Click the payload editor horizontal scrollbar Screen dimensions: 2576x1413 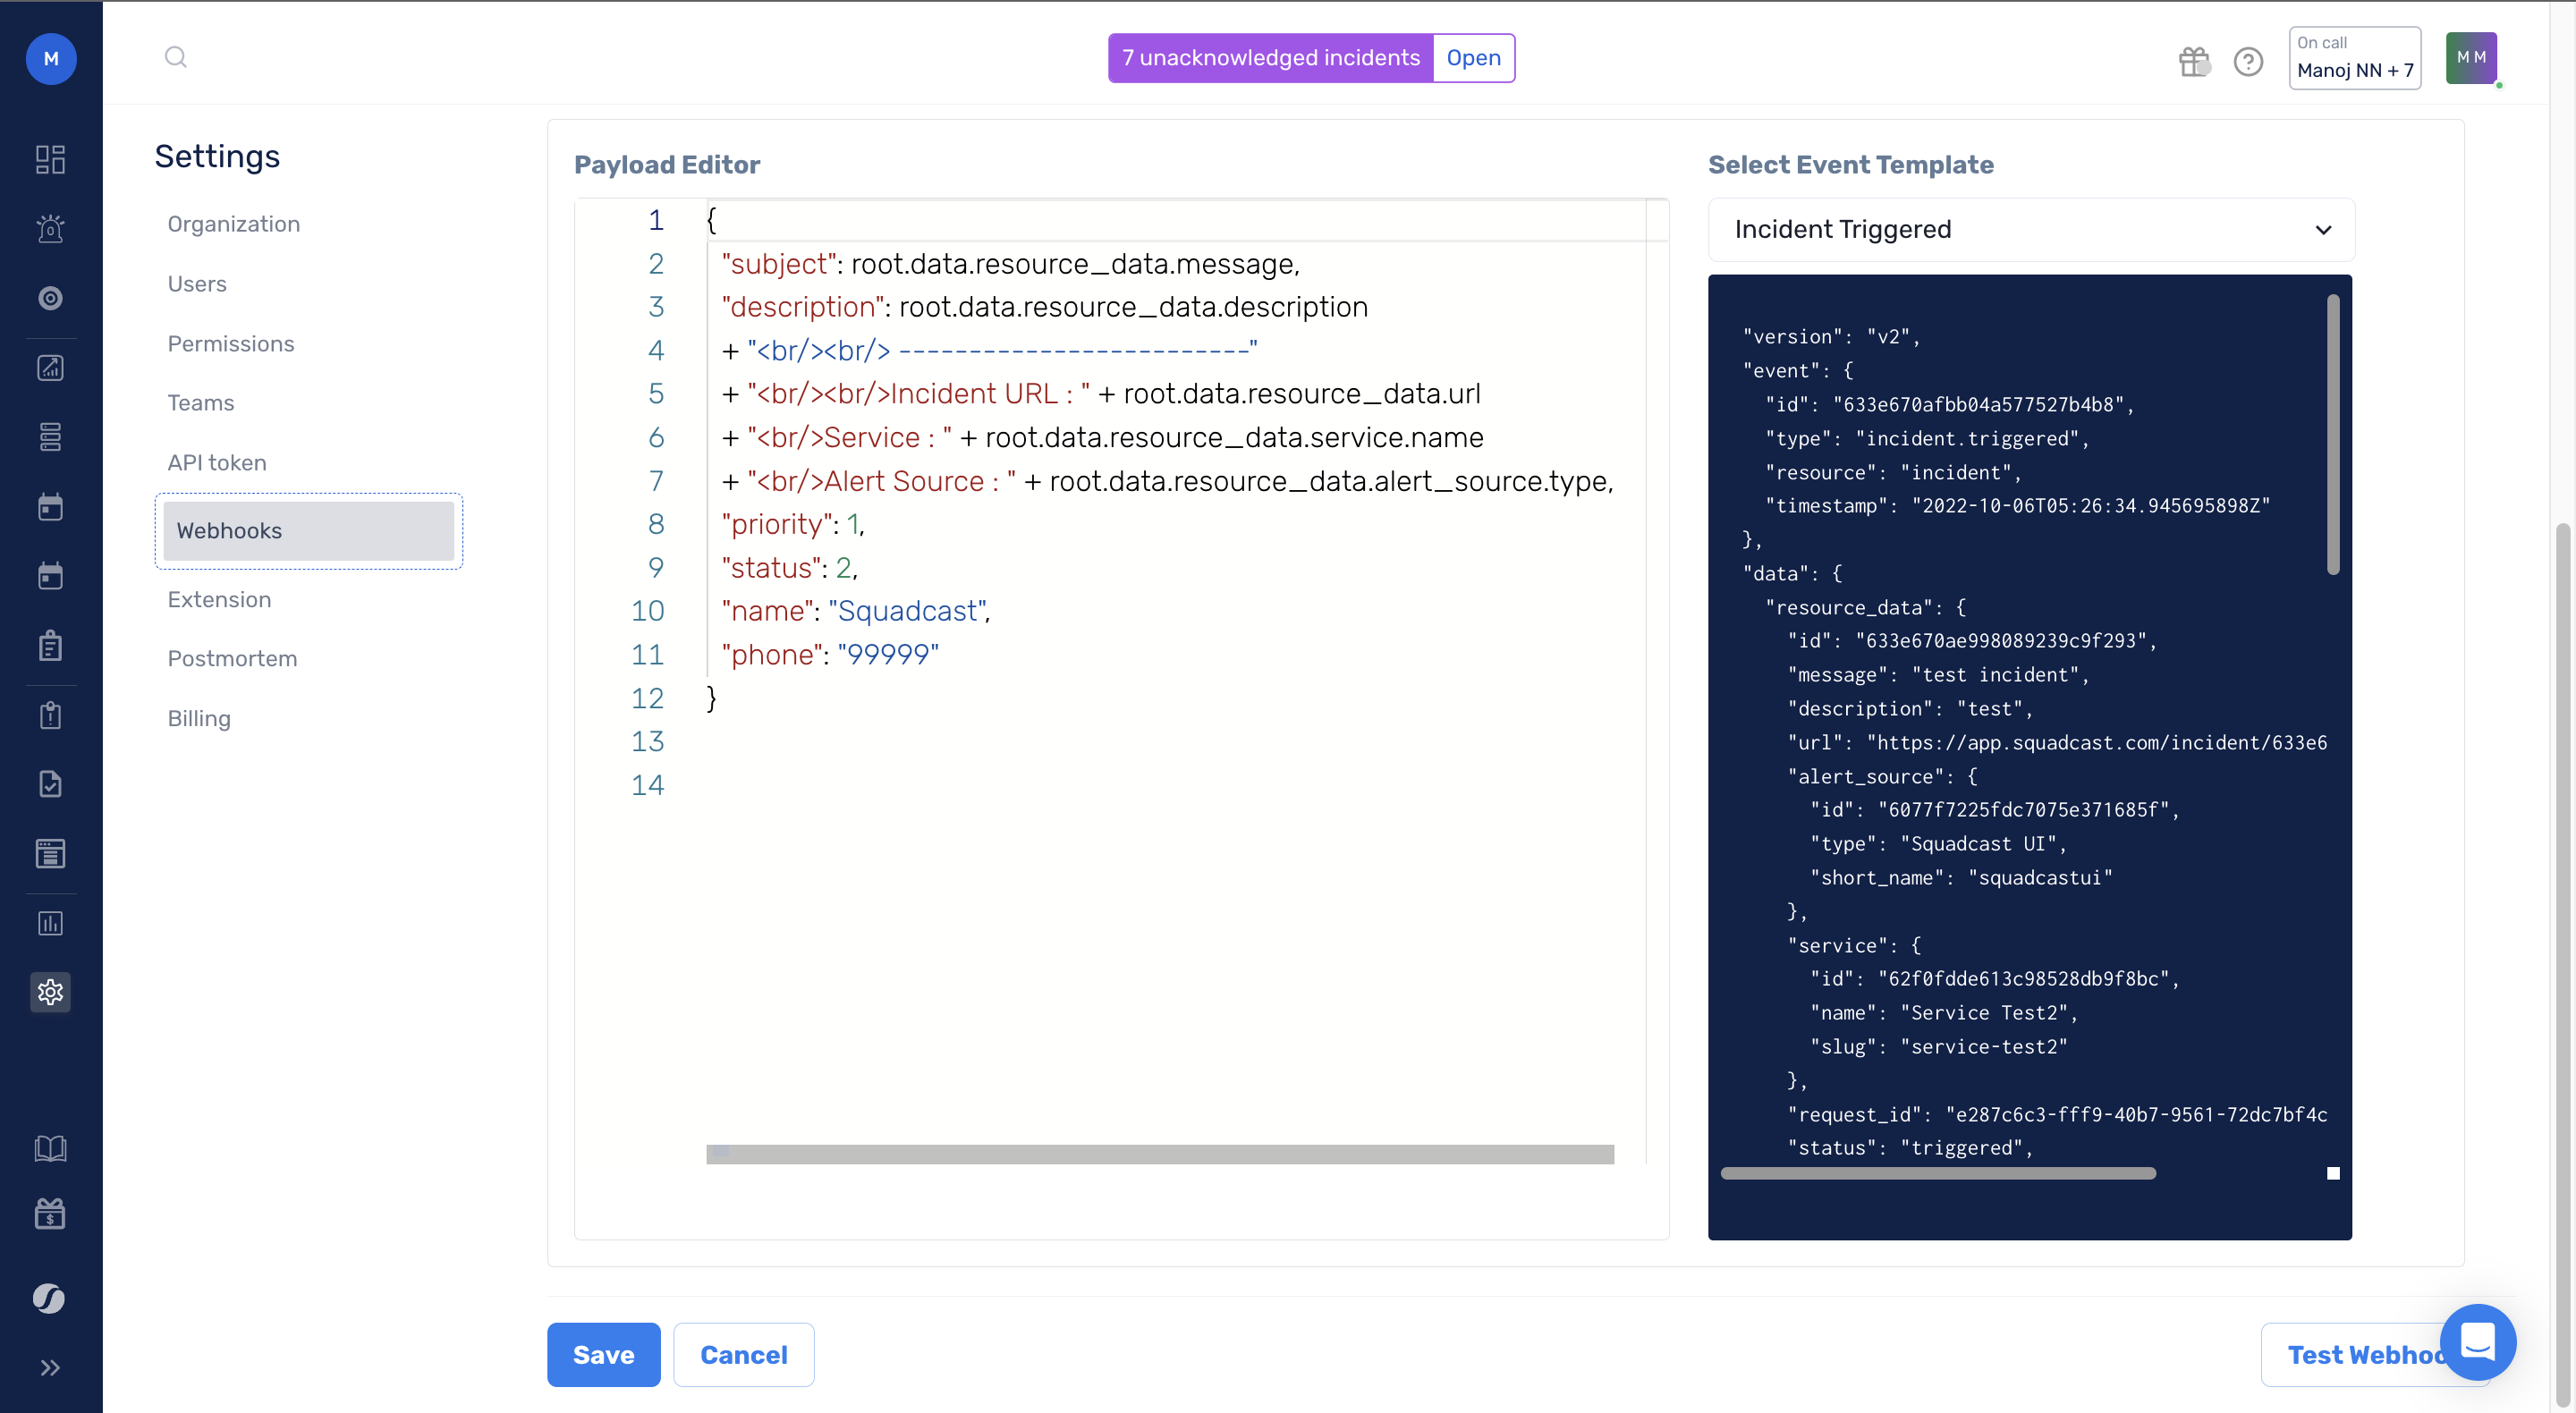click(1159, 1154)
